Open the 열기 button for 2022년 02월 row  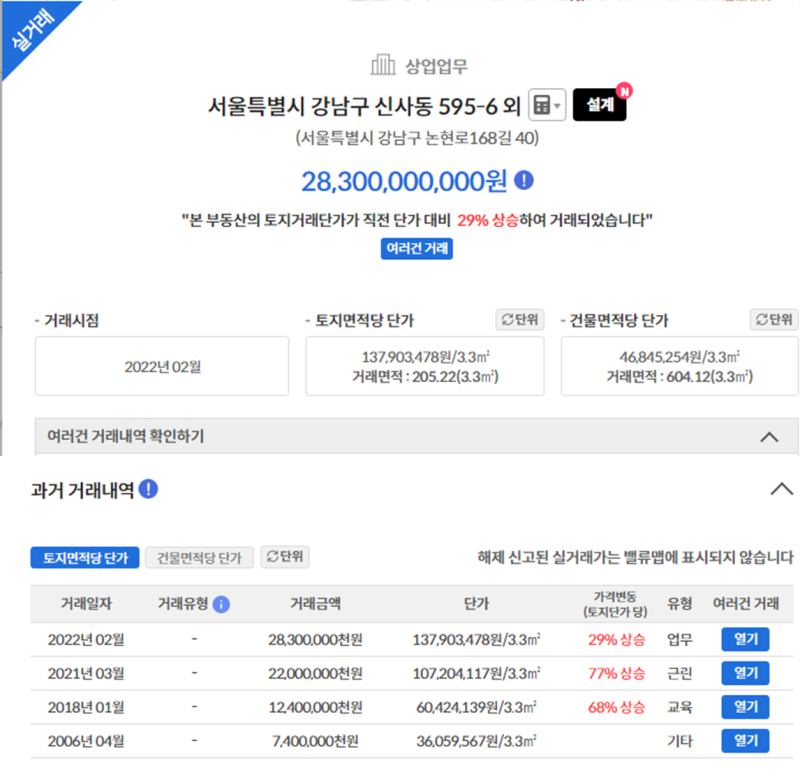tap(745, 639)
